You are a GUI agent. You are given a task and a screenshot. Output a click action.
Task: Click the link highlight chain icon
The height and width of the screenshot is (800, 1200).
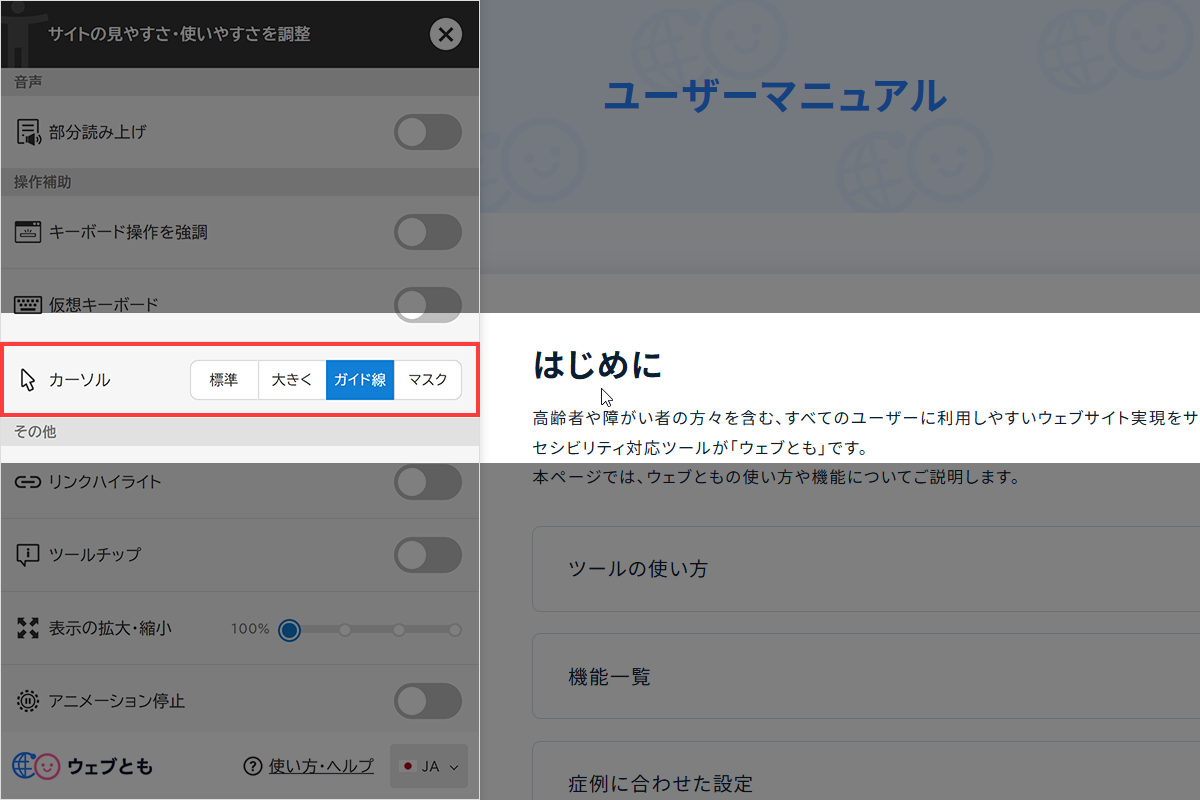click(28, 482)
